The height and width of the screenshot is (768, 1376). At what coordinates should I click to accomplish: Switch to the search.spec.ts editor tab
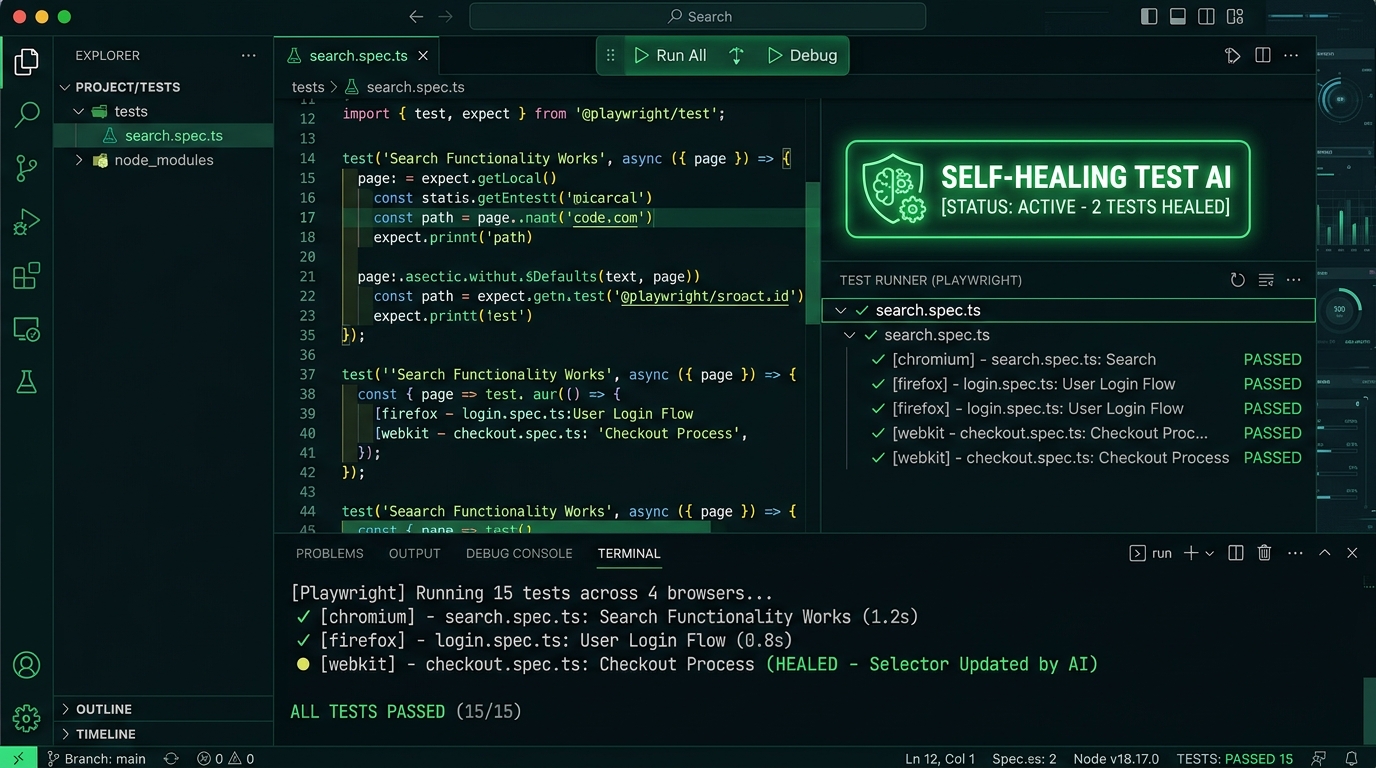tap(356, 56)
